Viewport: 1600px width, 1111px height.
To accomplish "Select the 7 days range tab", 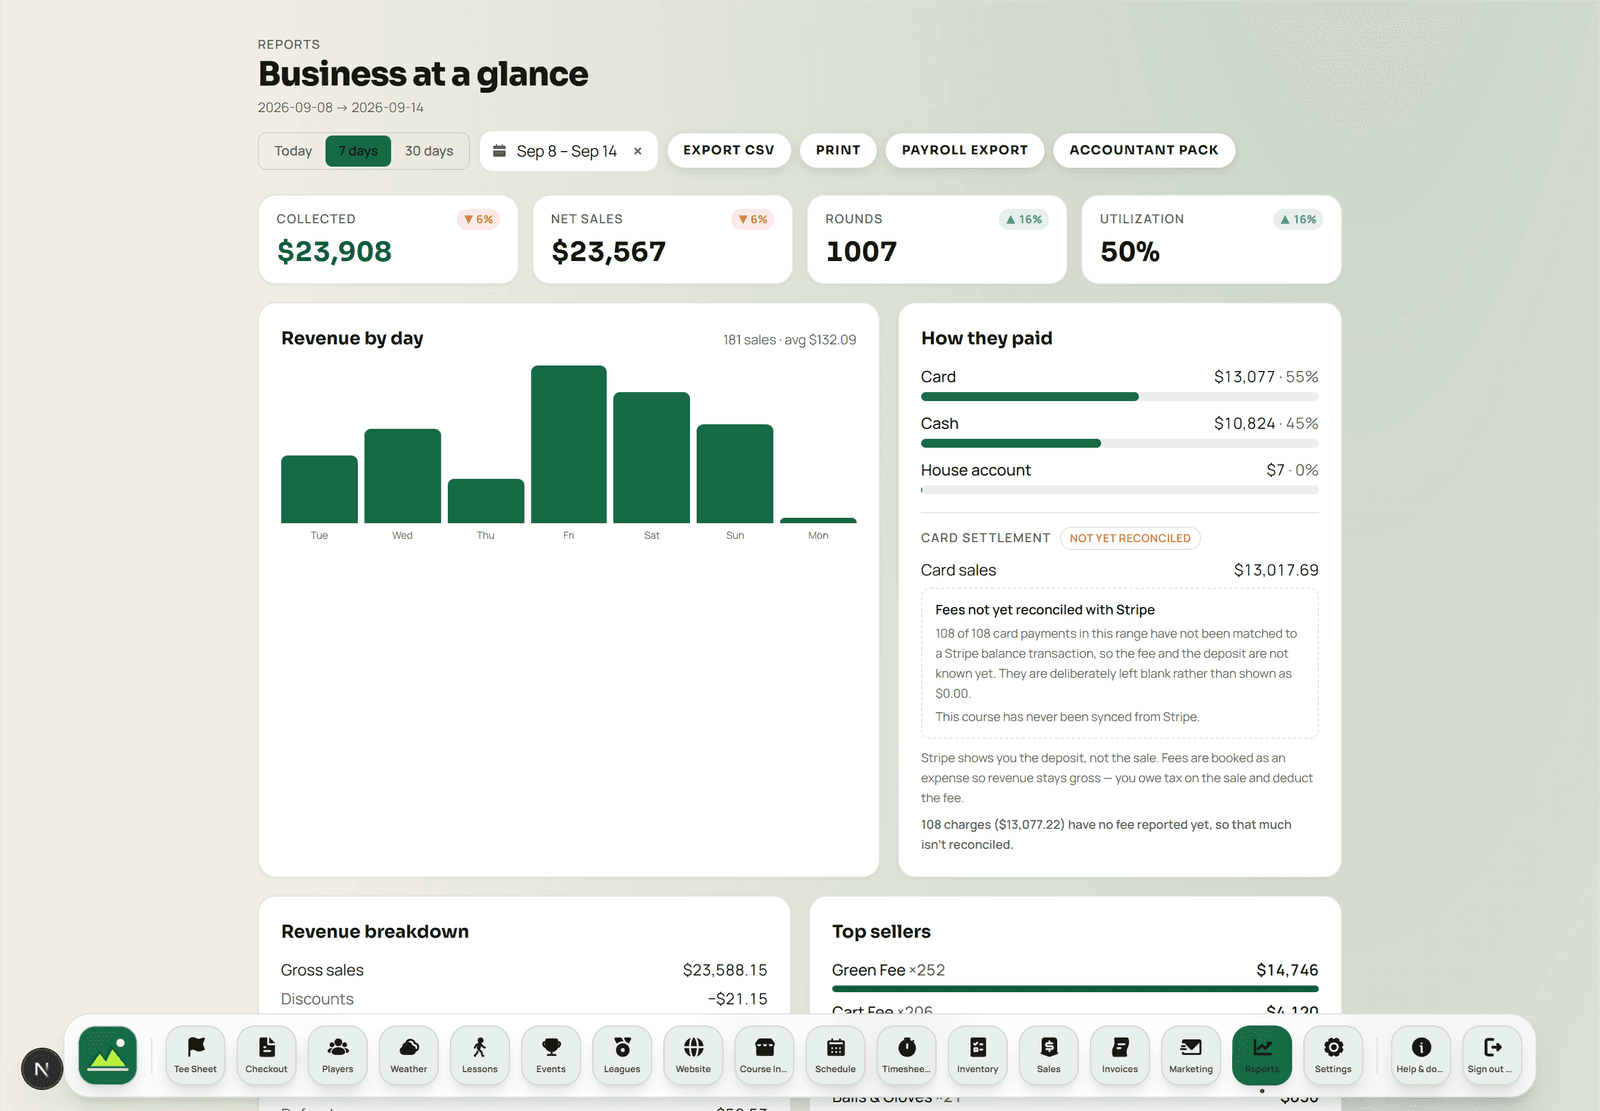I will click(x=358, y=151).
